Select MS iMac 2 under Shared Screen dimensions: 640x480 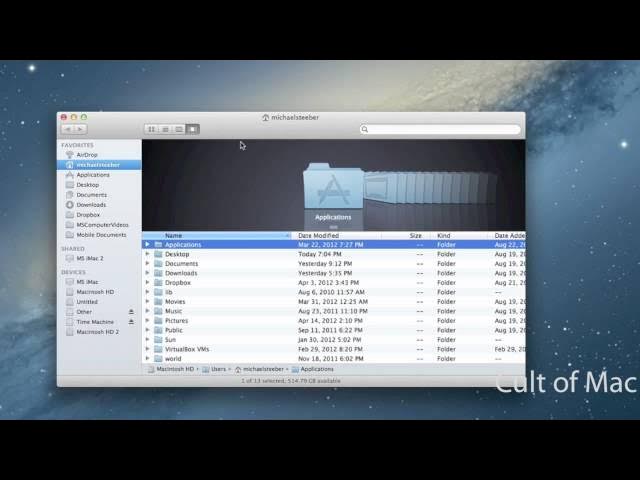(89, 258)
